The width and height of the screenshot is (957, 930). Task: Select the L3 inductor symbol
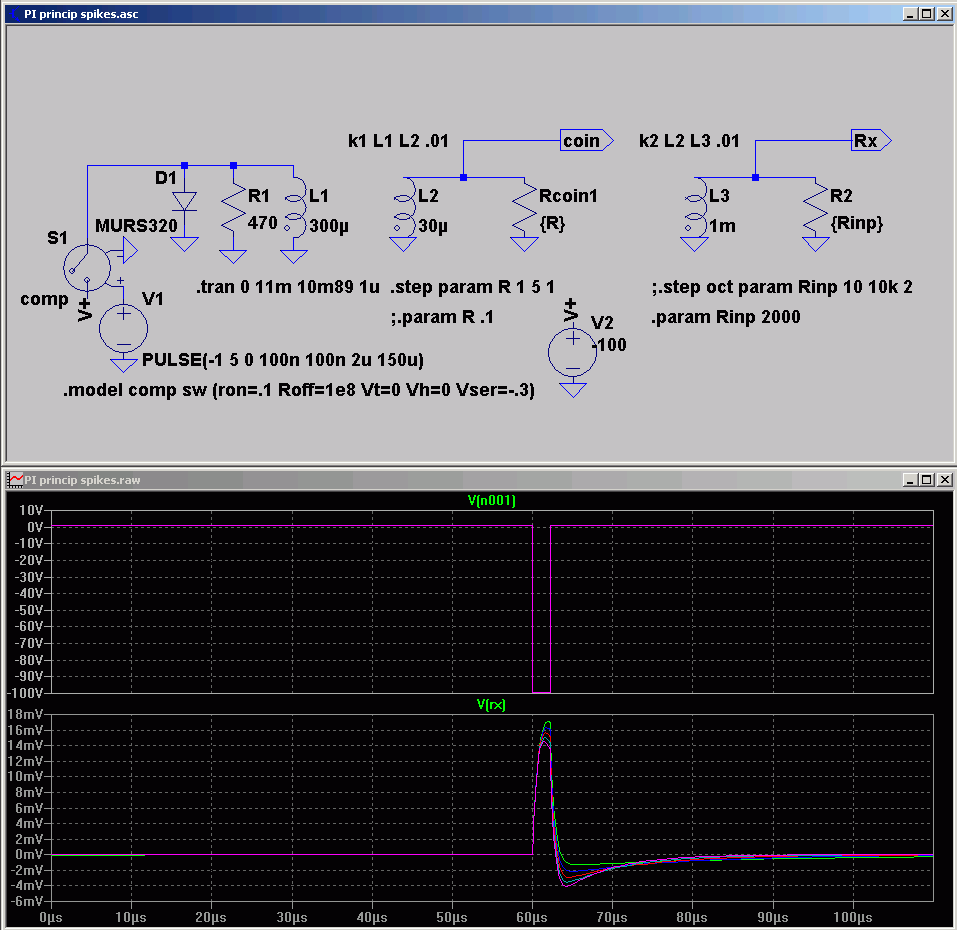click(694, 210)
